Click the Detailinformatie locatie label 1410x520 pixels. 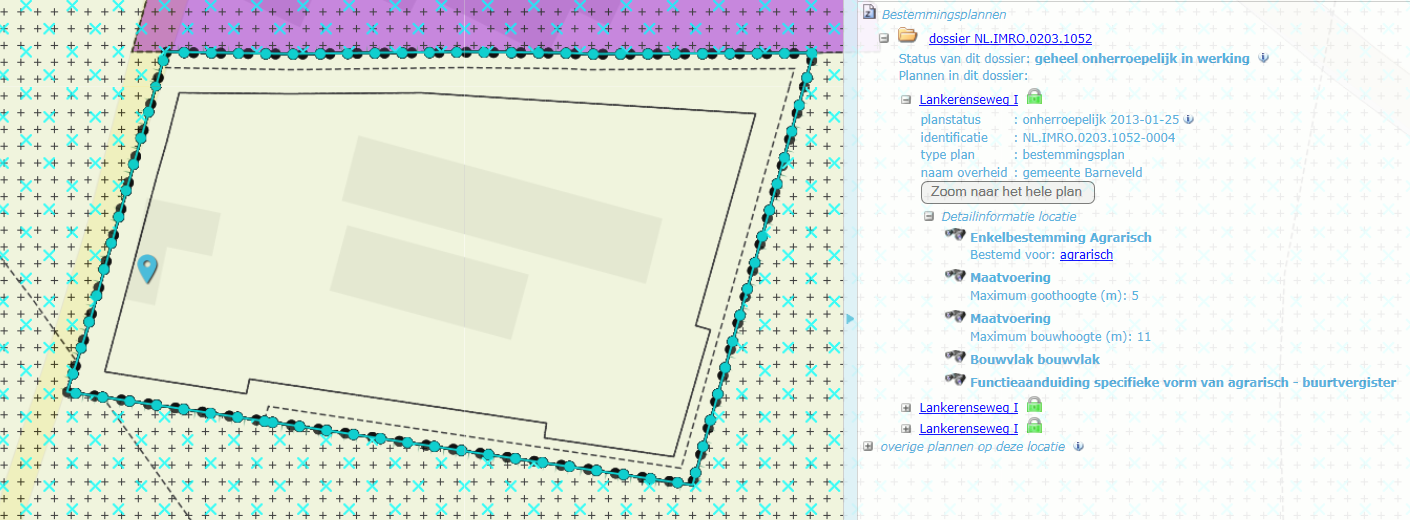[1009, 216]
